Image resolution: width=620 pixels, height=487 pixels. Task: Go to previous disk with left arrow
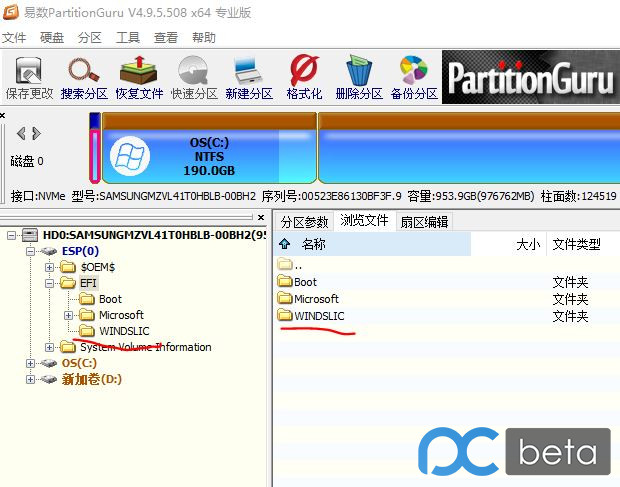point(21,133)
